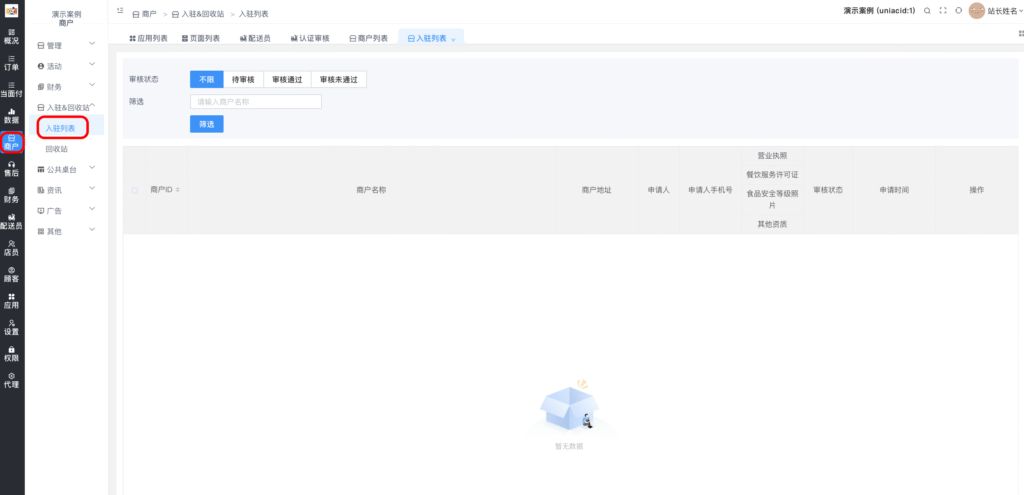Click the 申请人手机号 column header
Viewport: 1024px width, 495px height.
point(710,190)
